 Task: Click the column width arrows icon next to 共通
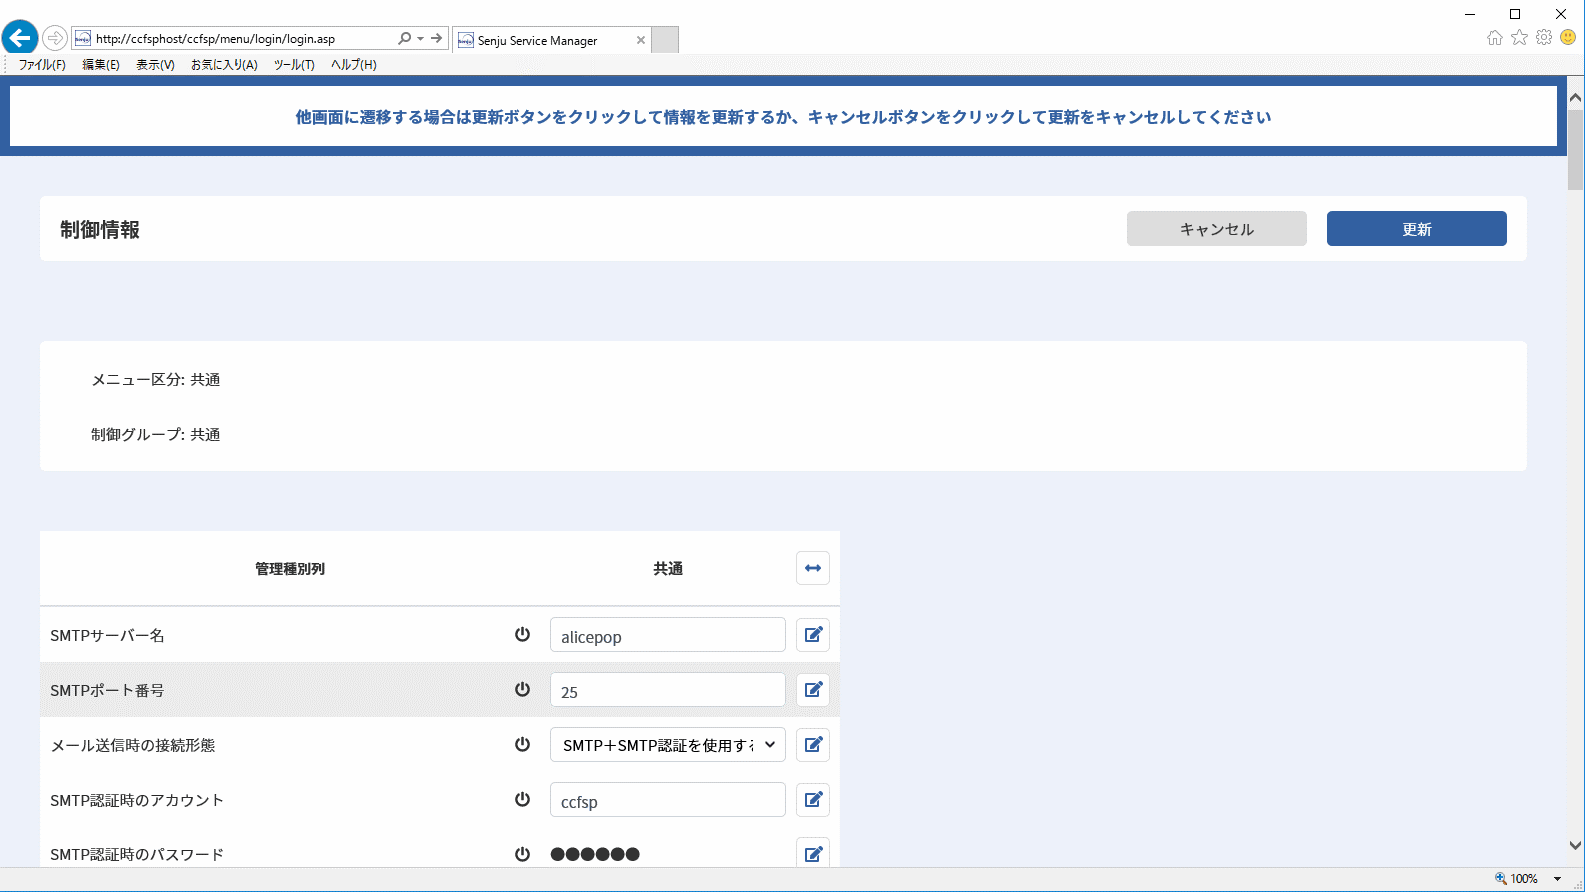point(813,568)
